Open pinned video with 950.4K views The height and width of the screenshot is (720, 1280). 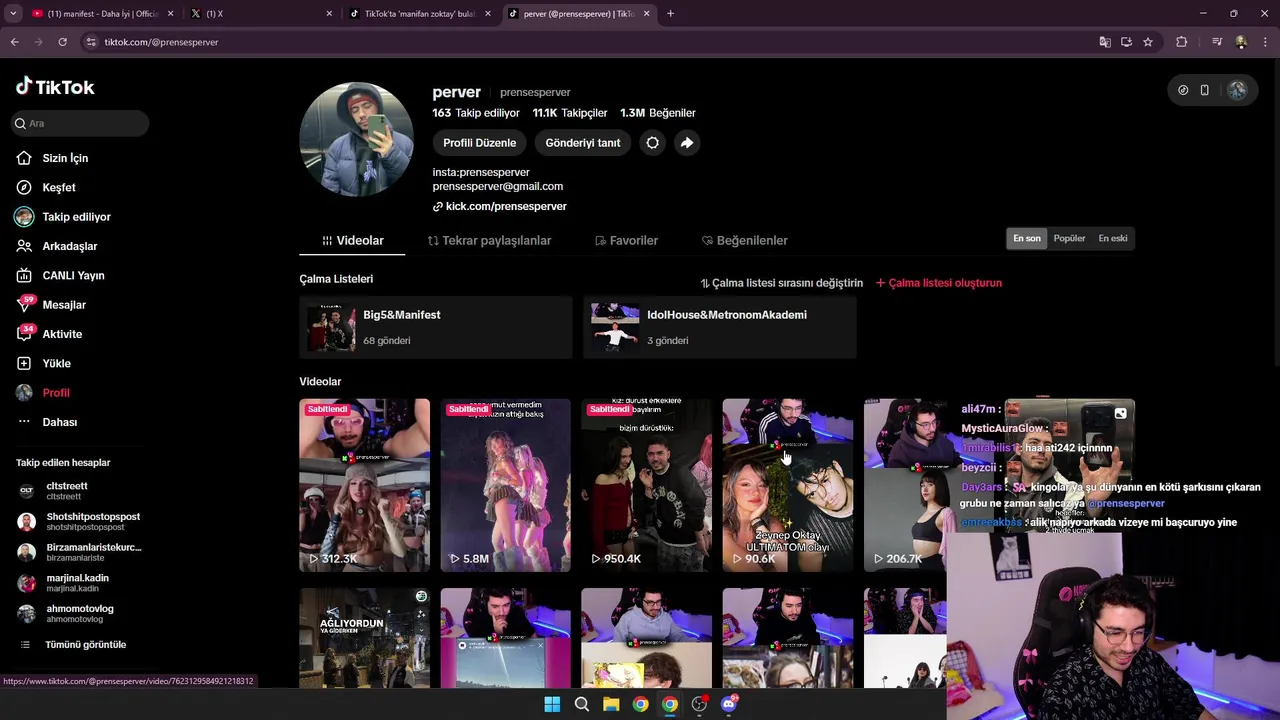point(647,485)
